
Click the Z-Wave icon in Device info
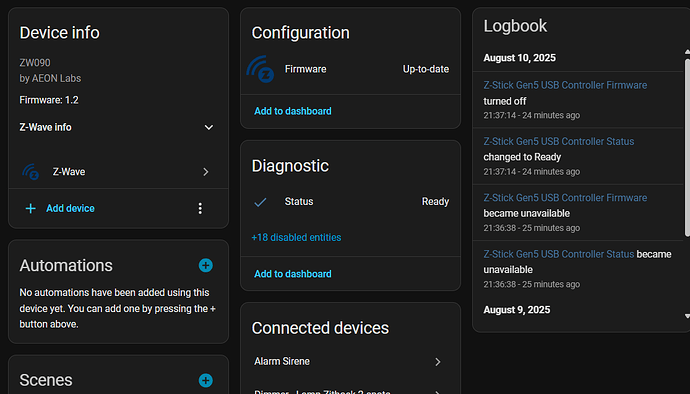31,172
